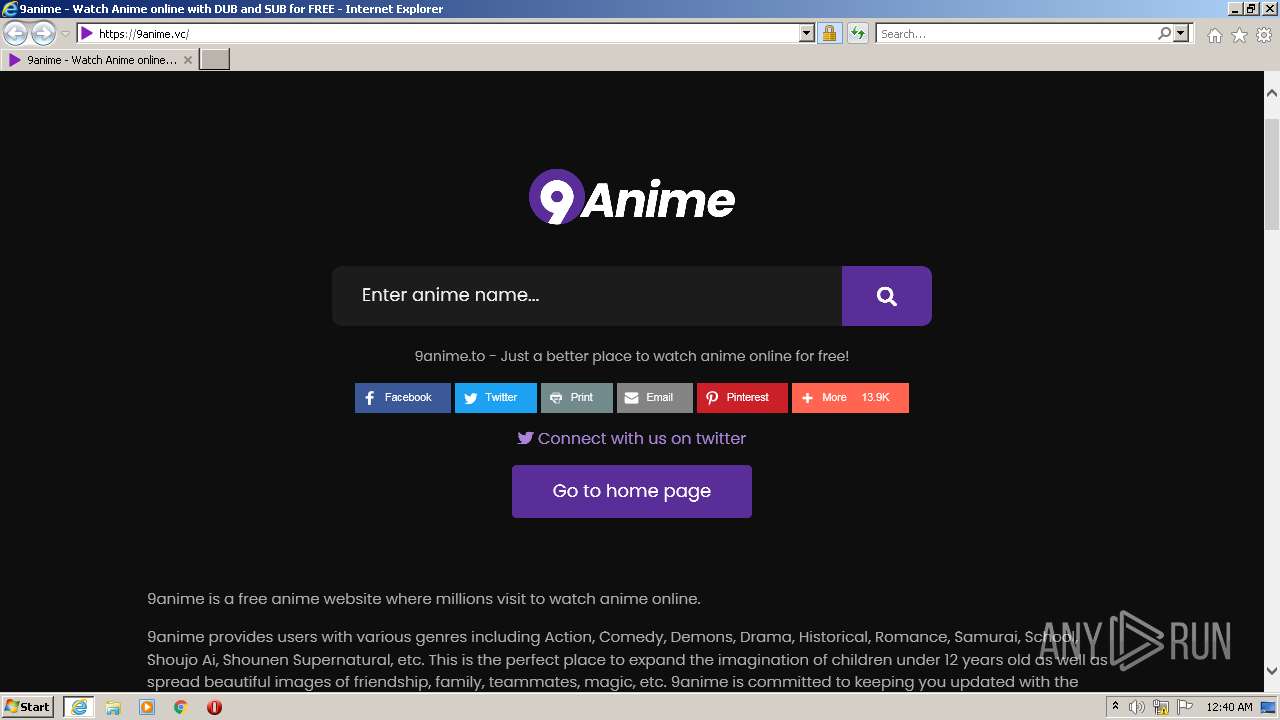Open the Favorites star icon
The width and height of the screenshot is (1280, 720).
tap(1239, 35)
